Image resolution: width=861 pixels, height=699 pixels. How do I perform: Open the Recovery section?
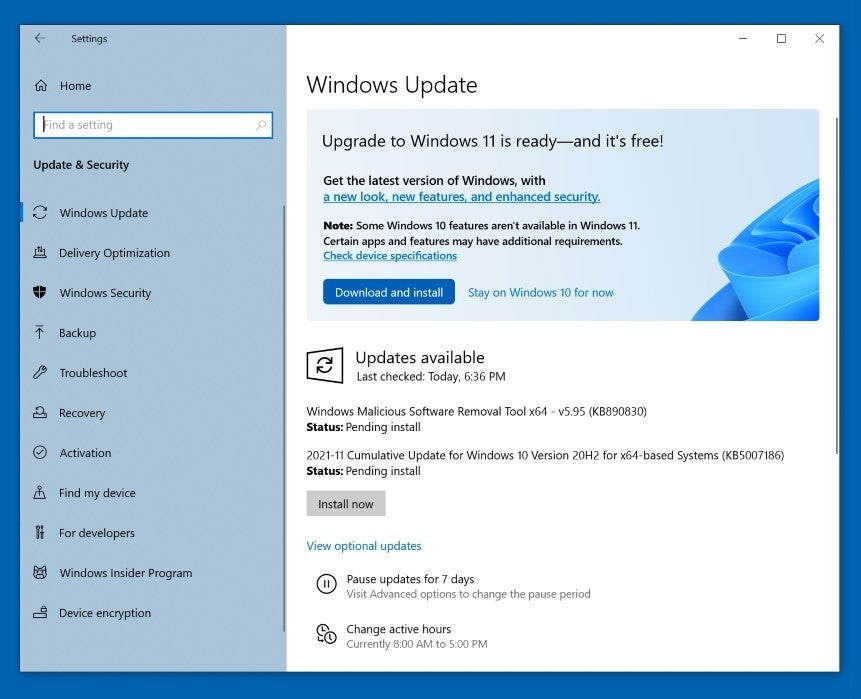pos(82,413)
